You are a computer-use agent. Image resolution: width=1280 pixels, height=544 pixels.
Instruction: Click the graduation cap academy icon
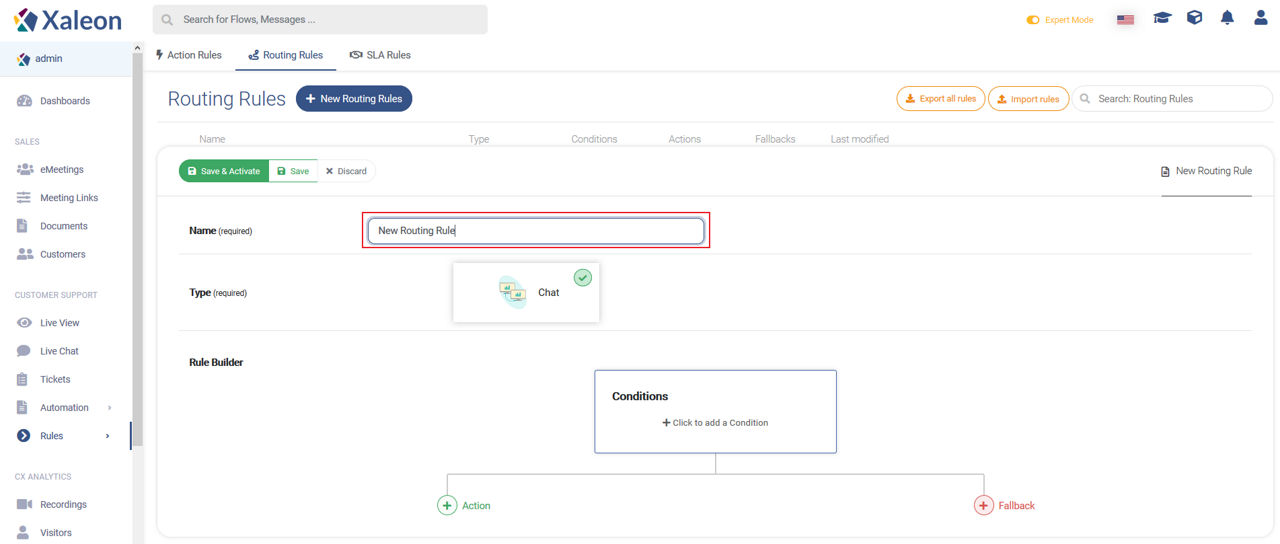(1161, 18)
